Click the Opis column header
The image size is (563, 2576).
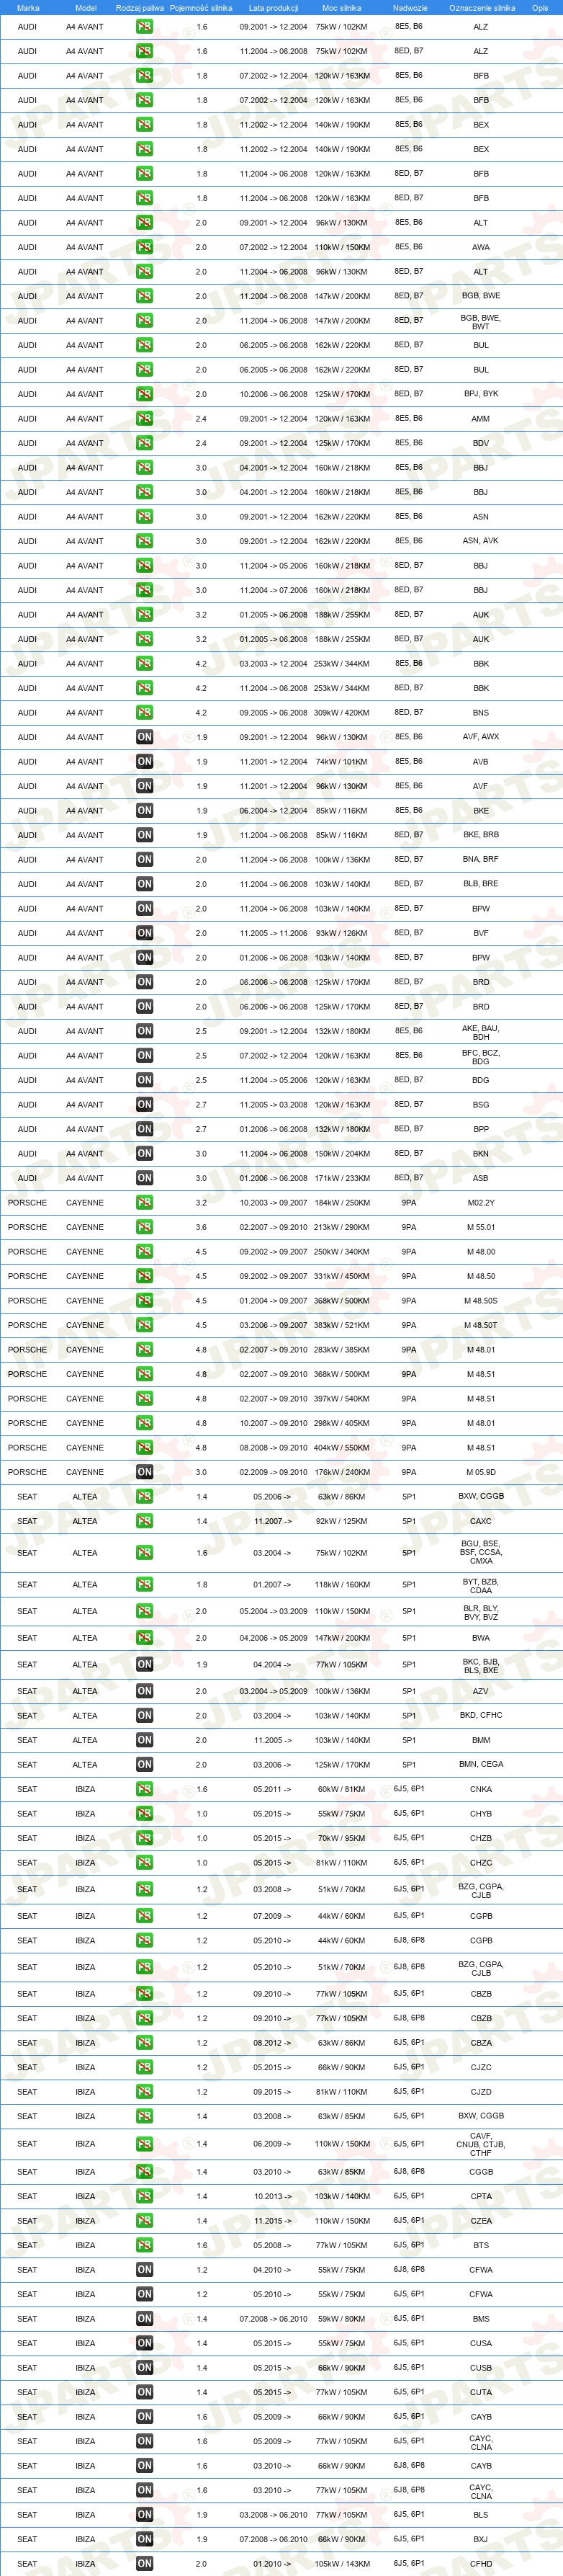click(540, 8)
